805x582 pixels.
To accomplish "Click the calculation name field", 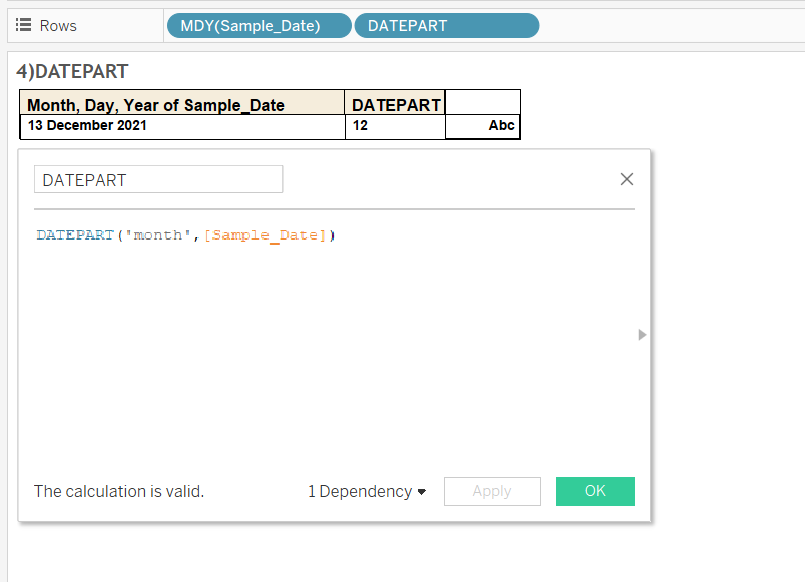I will (159, 179).
